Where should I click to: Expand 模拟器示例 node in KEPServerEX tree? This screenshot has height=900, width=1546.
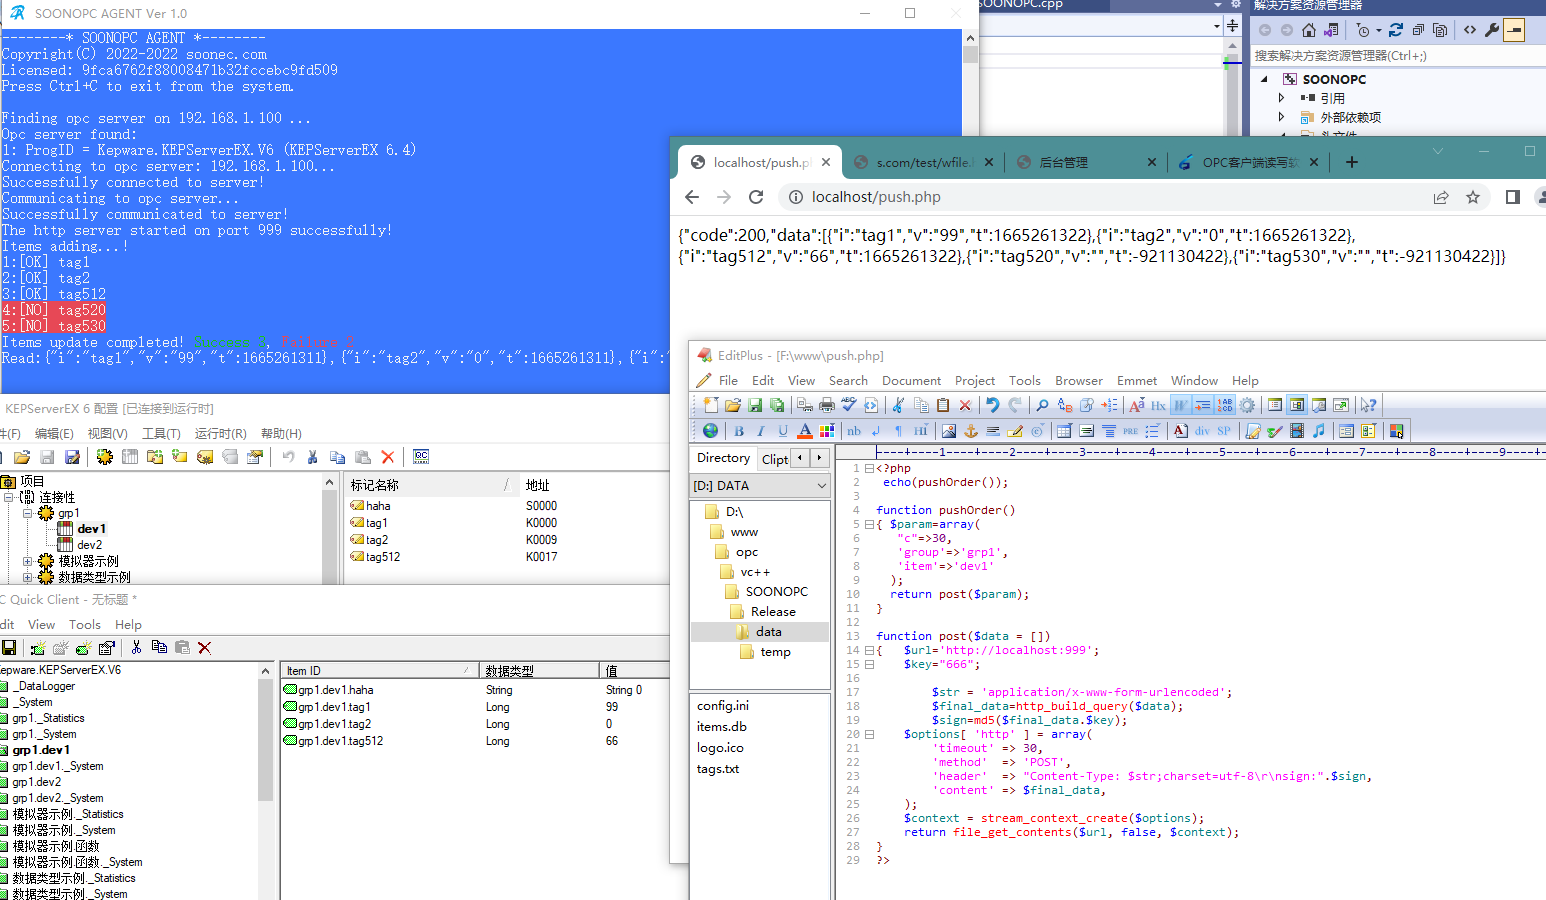28,561
